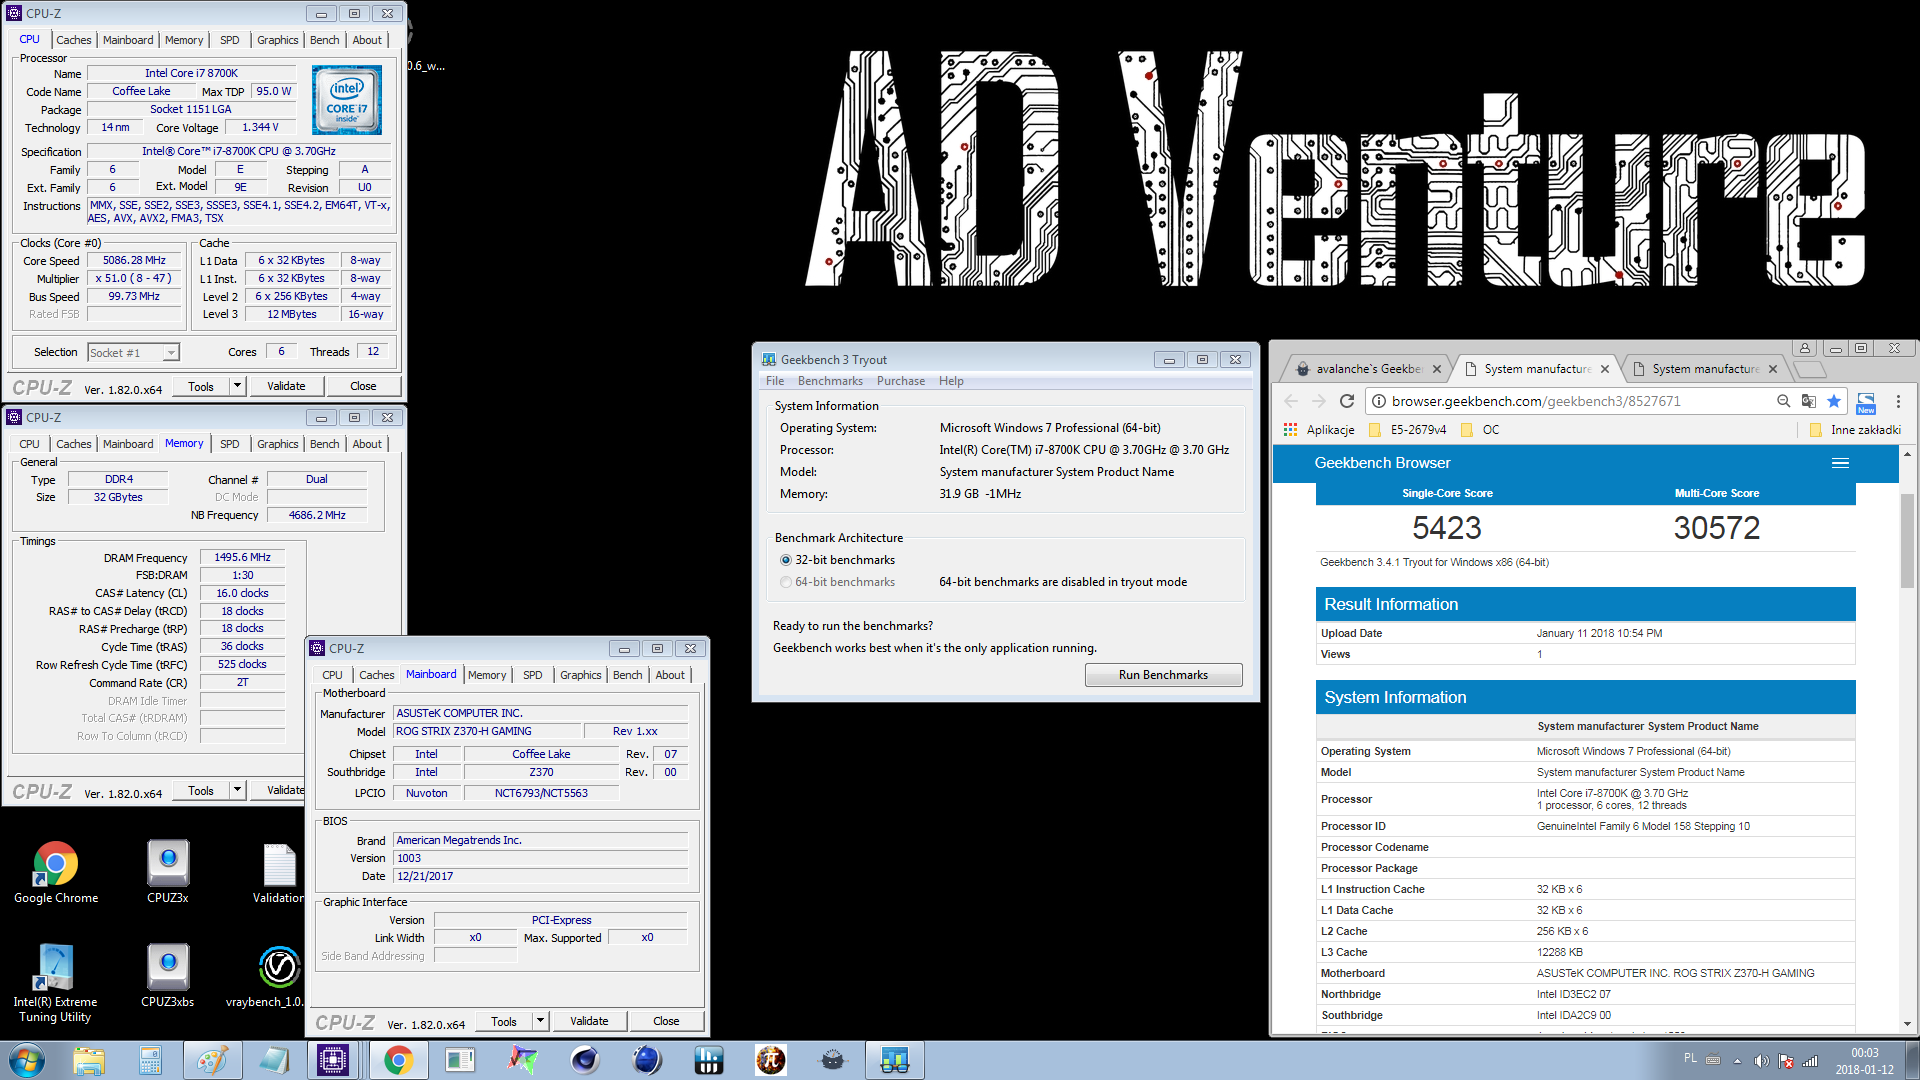Open Caches tab in top CPU-Z window
The height and width of the screenshot is (1080, 1920).
click(x=73, y=40)
